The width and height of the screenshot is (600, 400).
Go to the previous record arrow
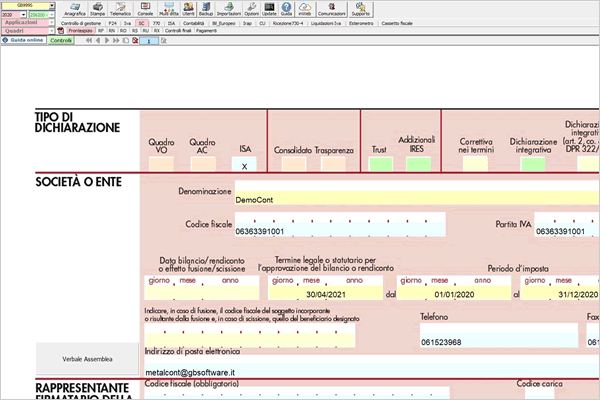pos(98,40)
